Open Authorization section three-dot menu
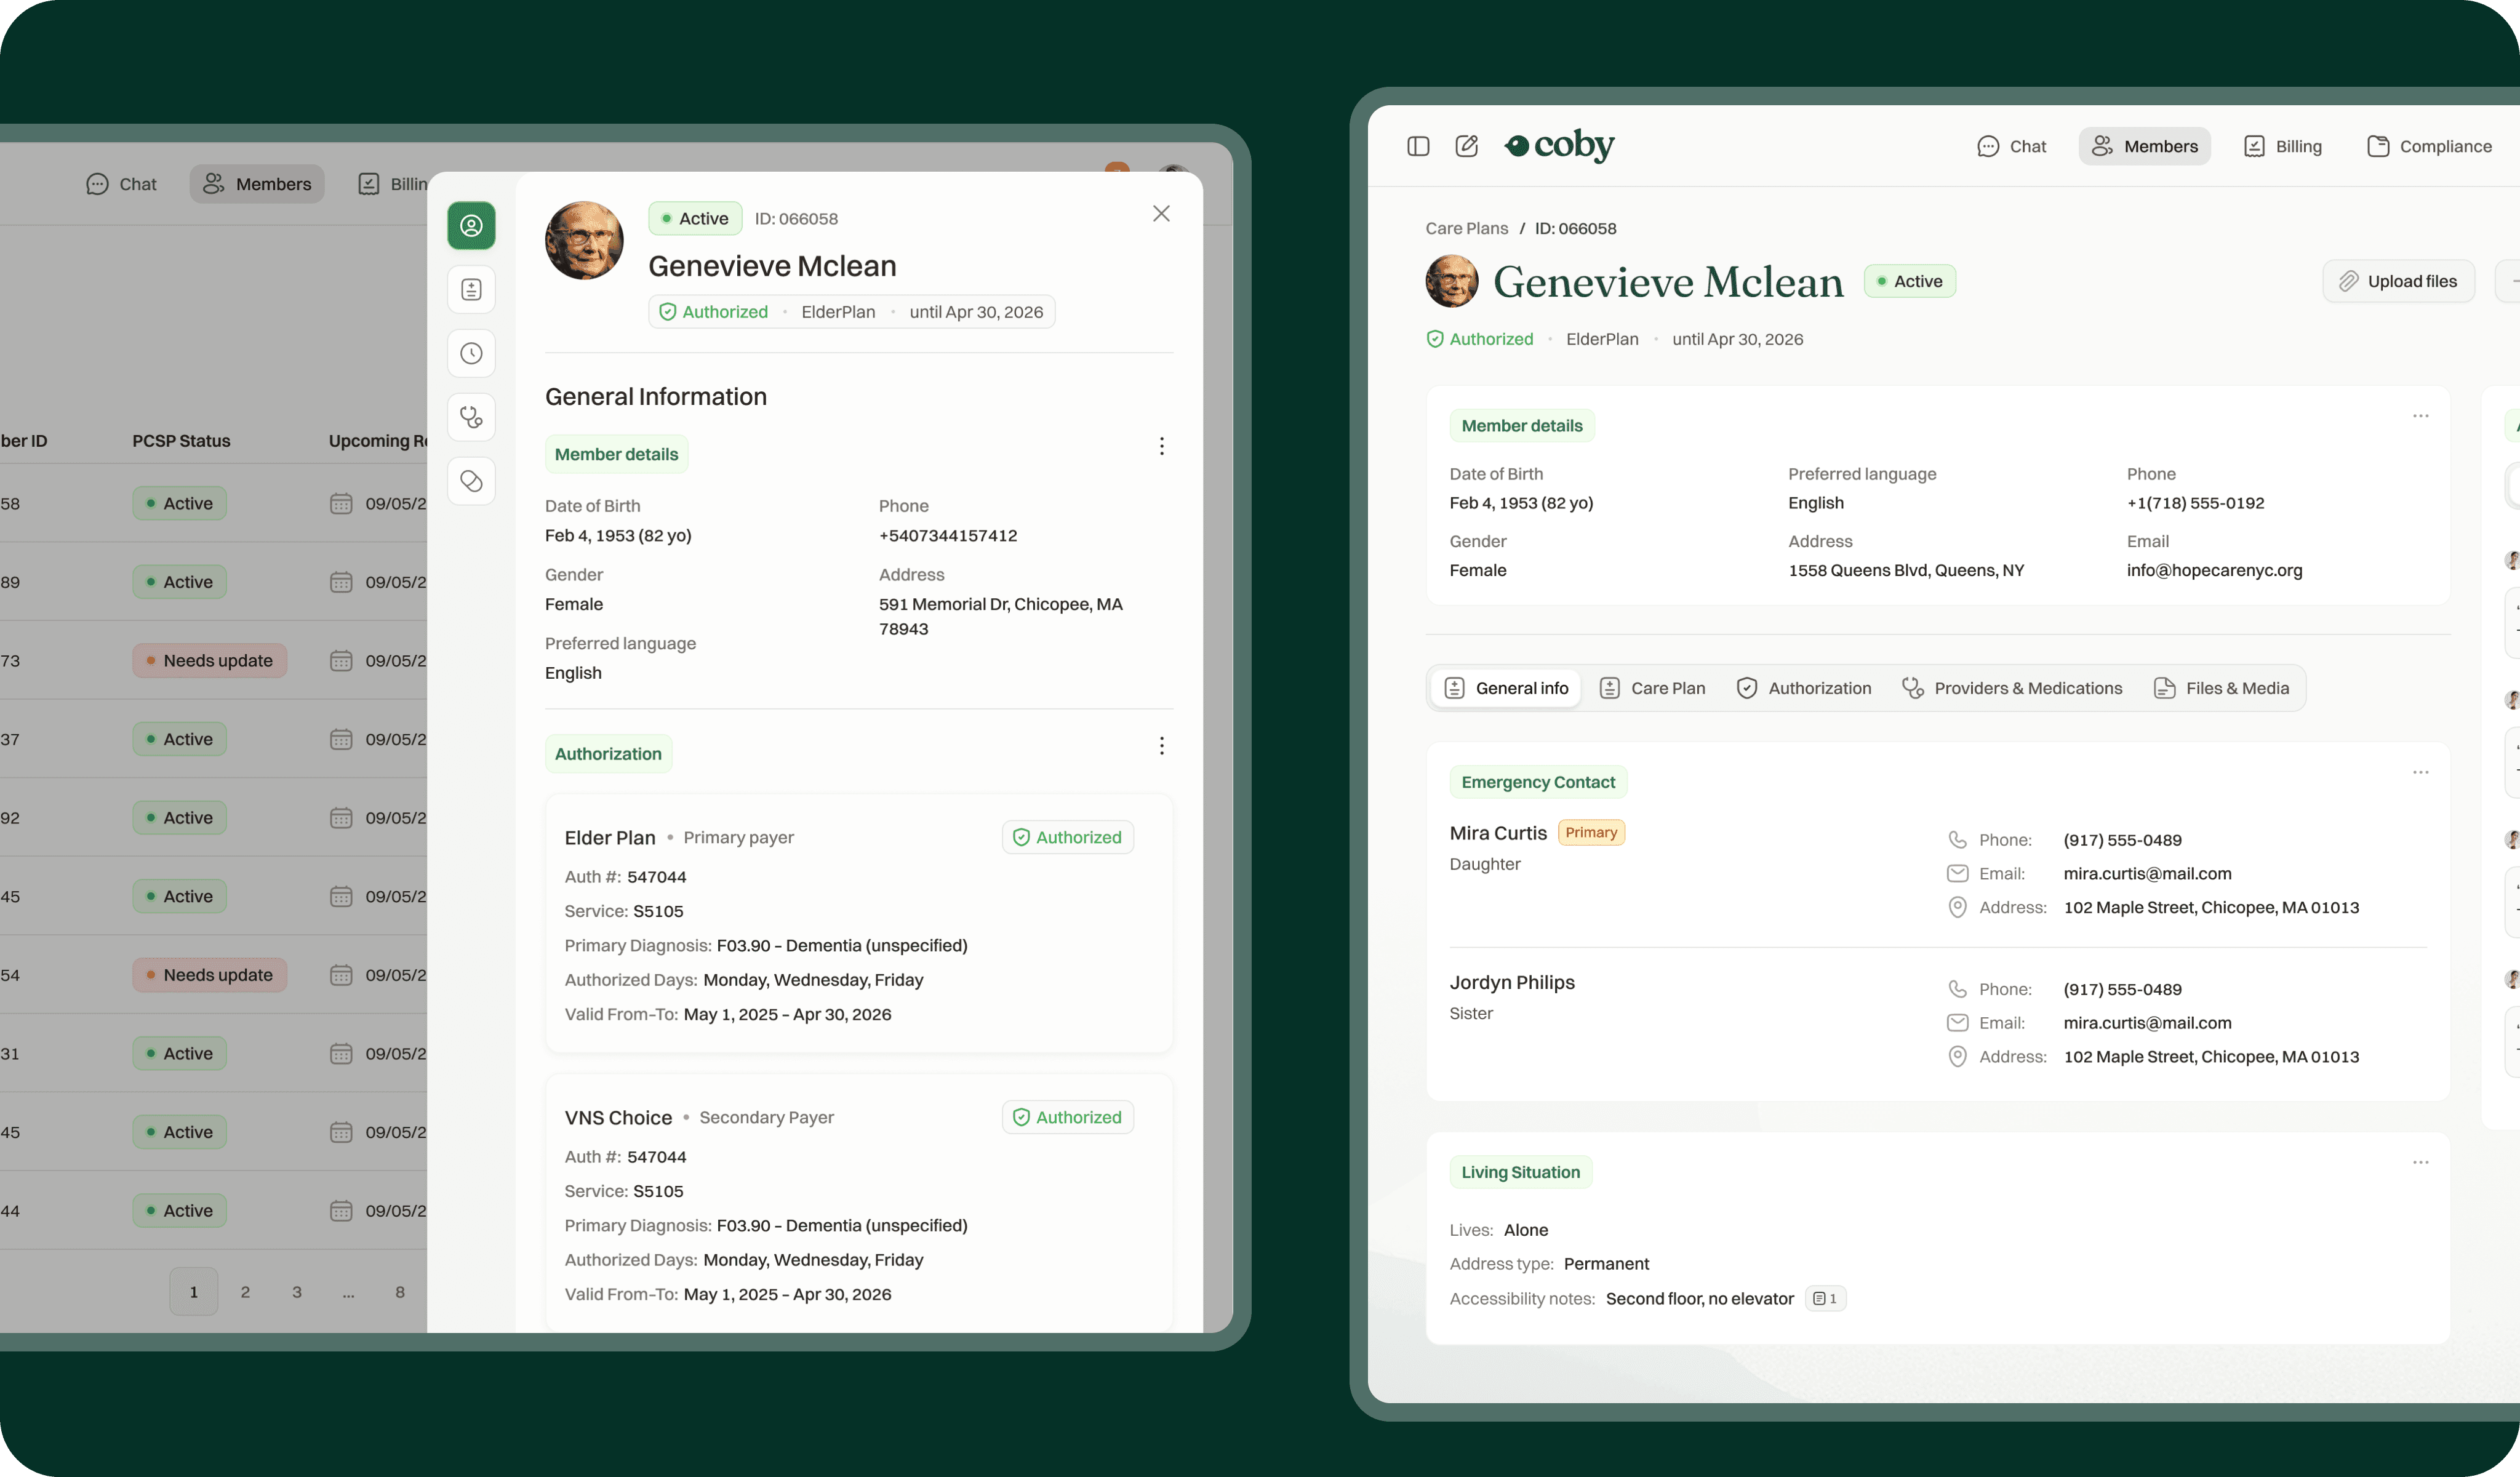Image resolution: width=2520 pixels, height=1477 pixels. click(1161, 746)
